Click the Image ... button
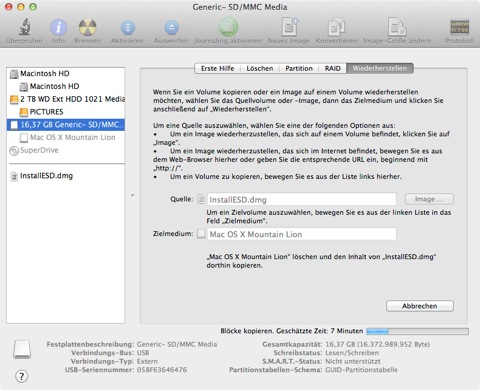The height and width of the screenshot is (390, 480). coord(429,199)
